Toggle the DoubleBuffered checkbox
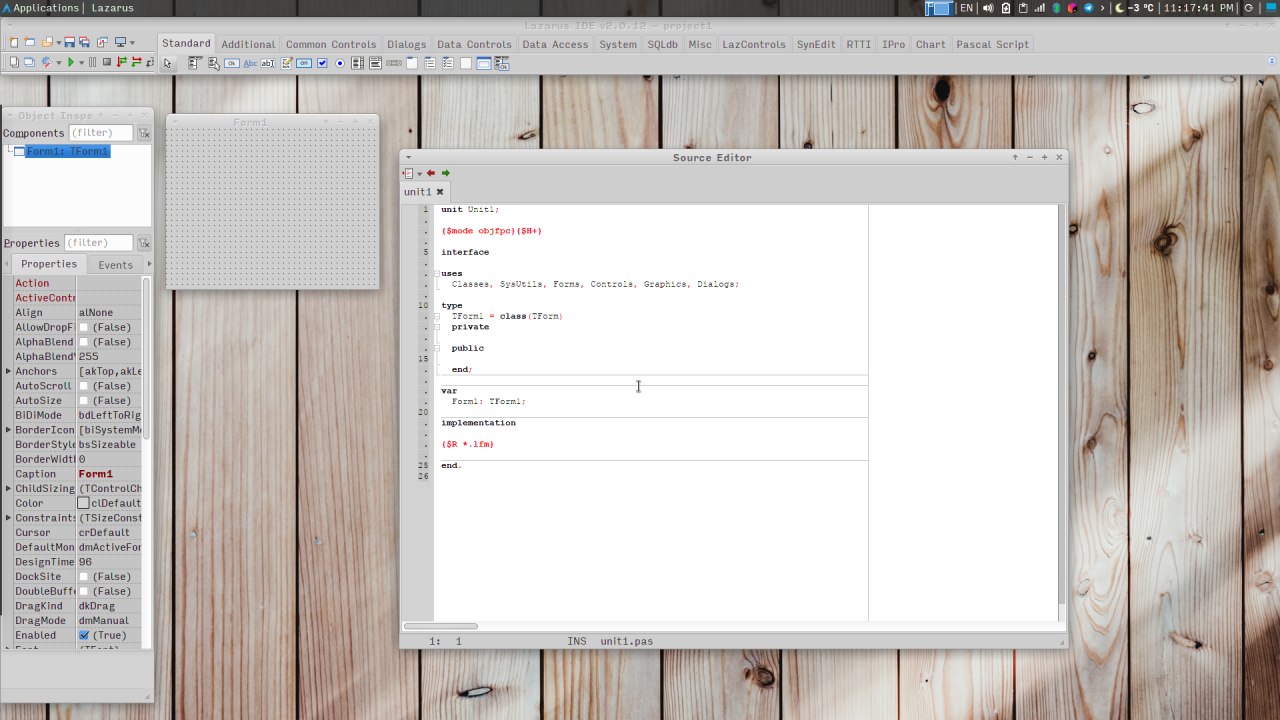Image resolution: width=1280 pixels, height=720 pixels. [x=84, y=592]
